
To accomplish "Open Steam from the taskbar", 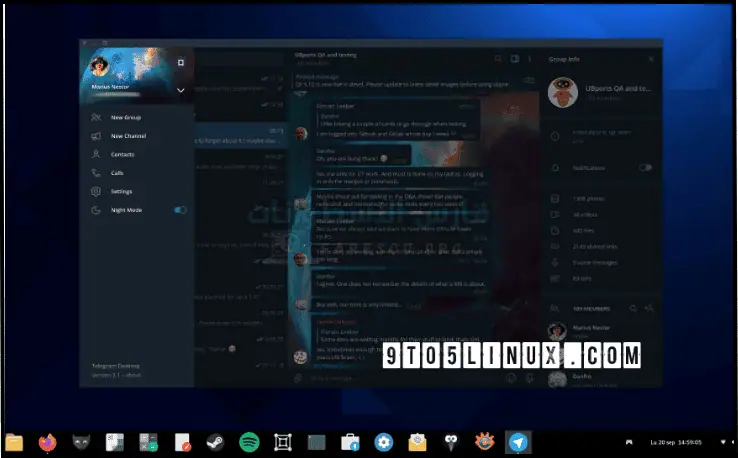I will pos(215,441).
